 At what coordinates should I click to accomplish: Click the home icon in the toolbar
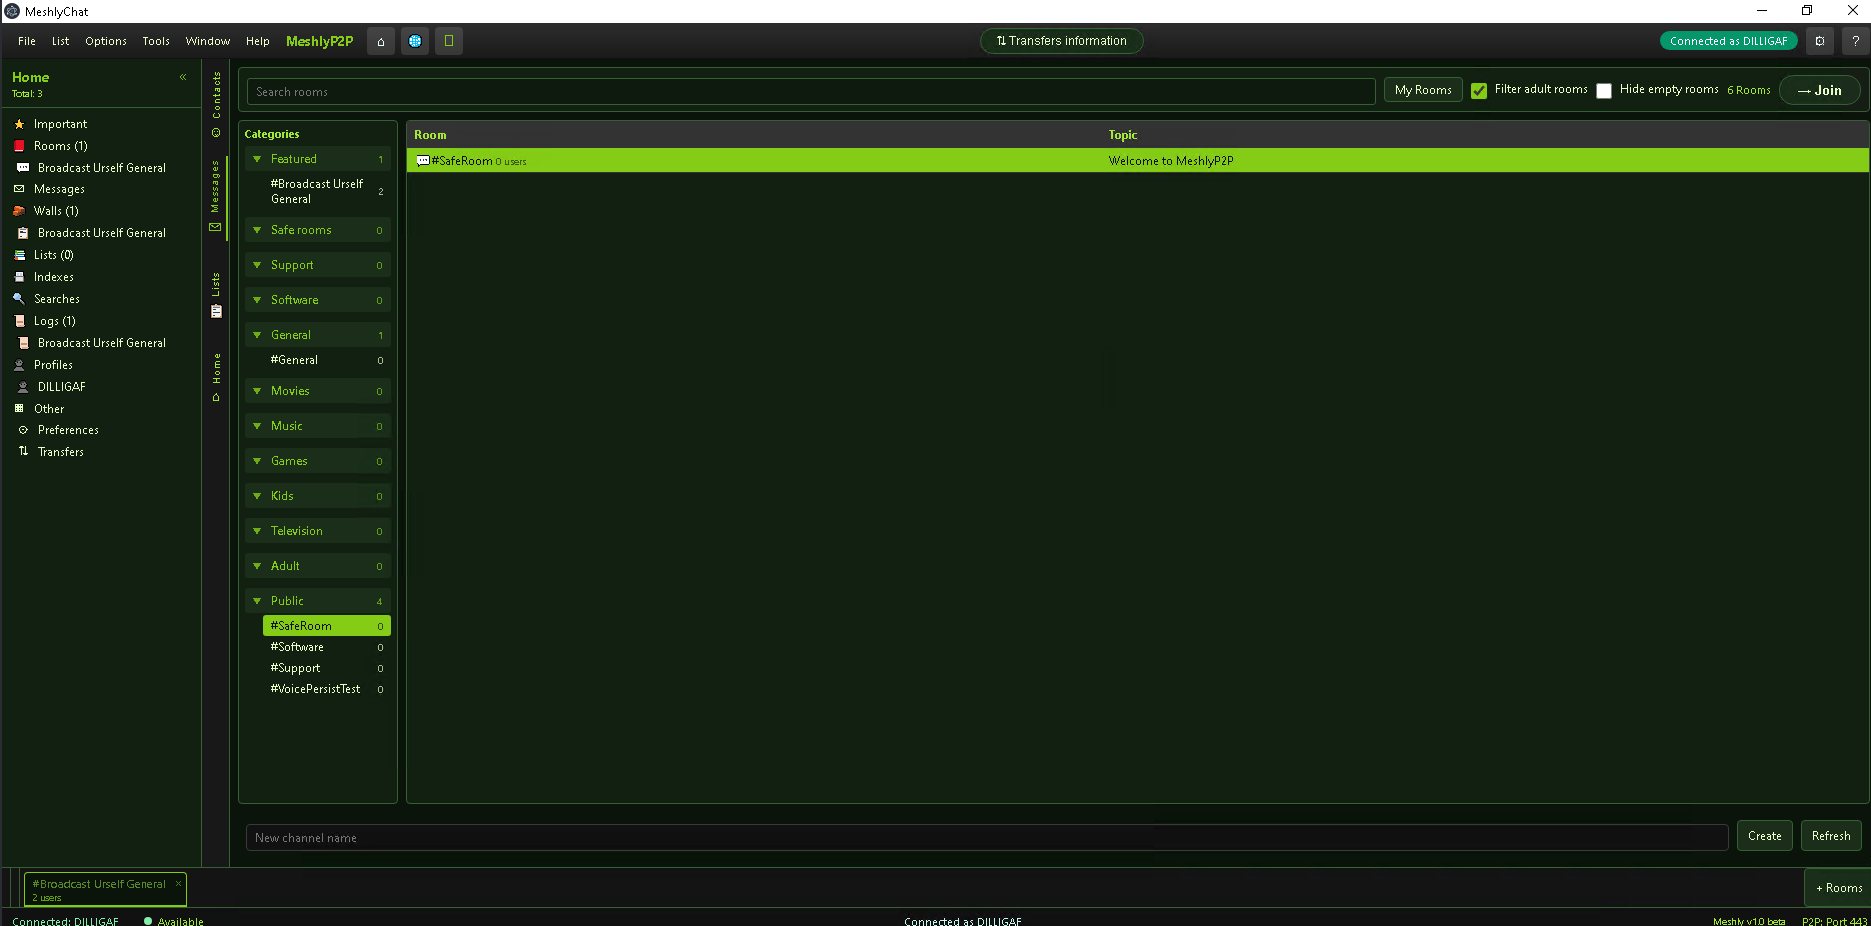[380, 41]
